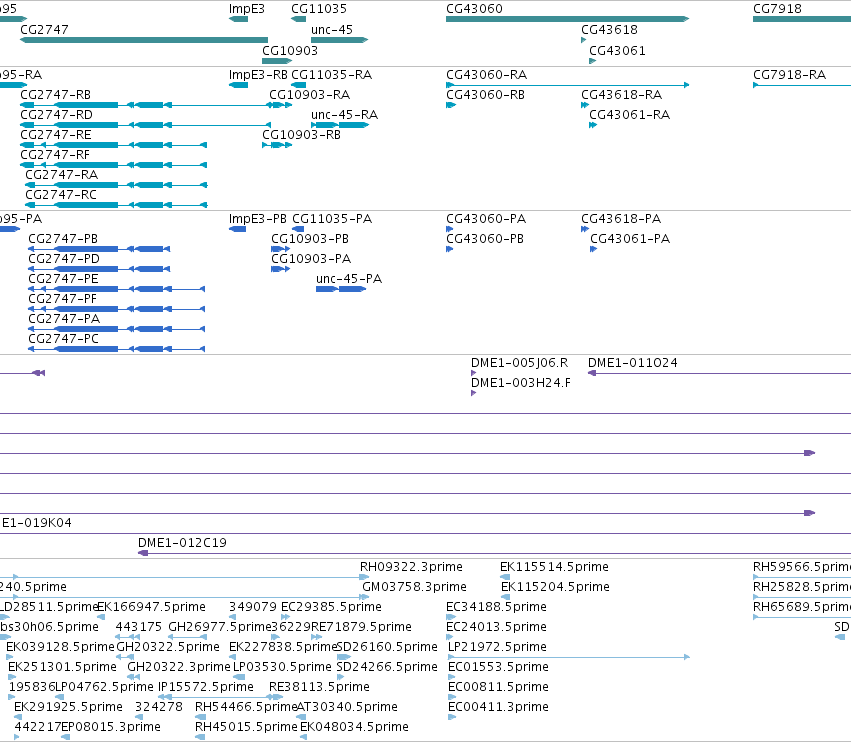
Task: Click the CG2747 gene bar
Action: [x=144, y=40]
